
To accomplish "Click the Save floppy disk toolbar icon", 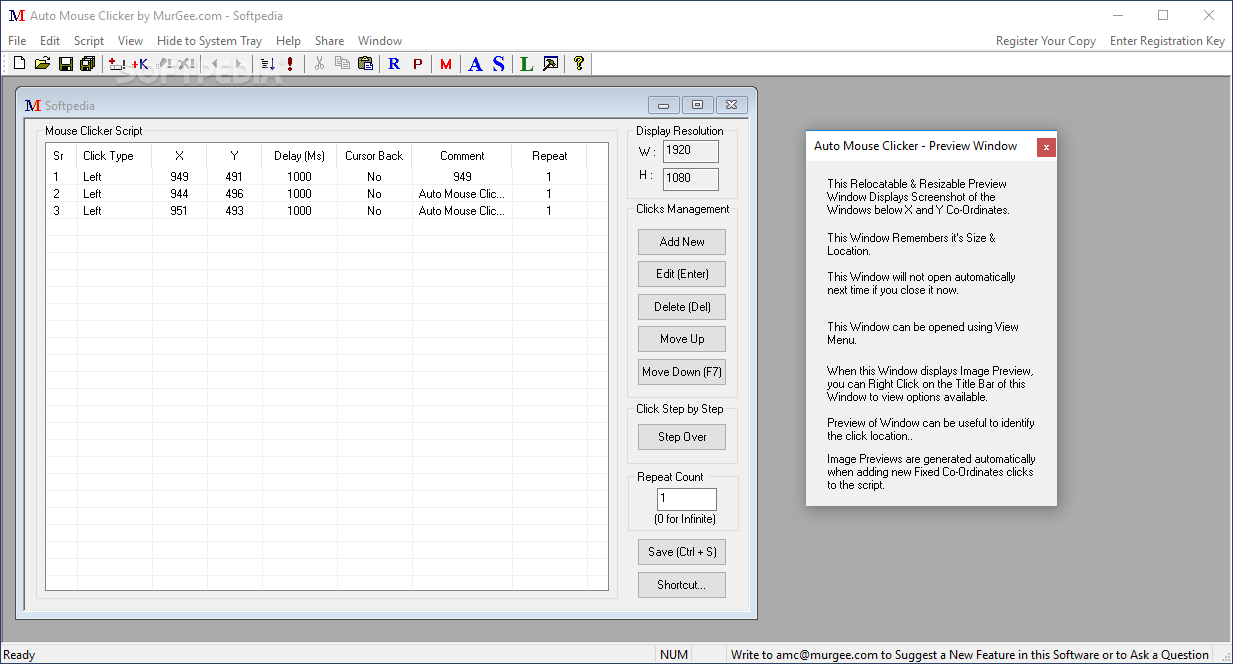I will pos(65,64).
